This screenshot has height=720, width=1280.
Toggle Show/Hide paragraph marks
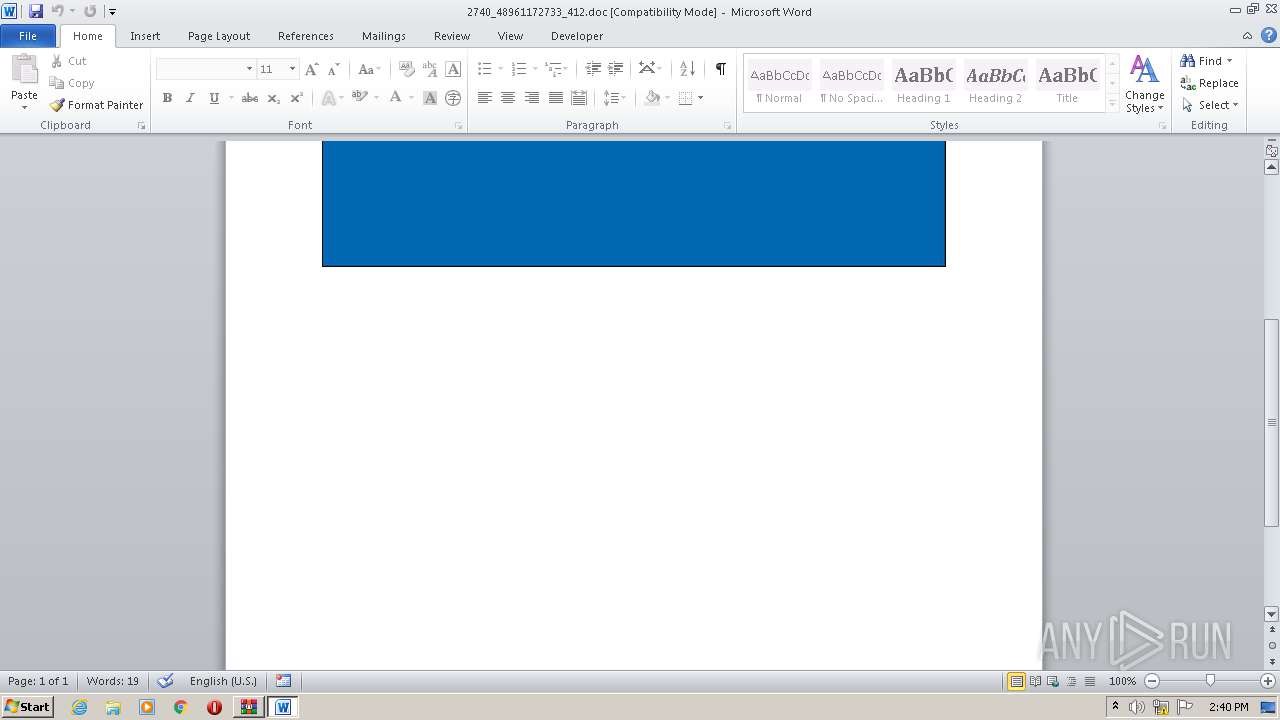pos(720,69)
